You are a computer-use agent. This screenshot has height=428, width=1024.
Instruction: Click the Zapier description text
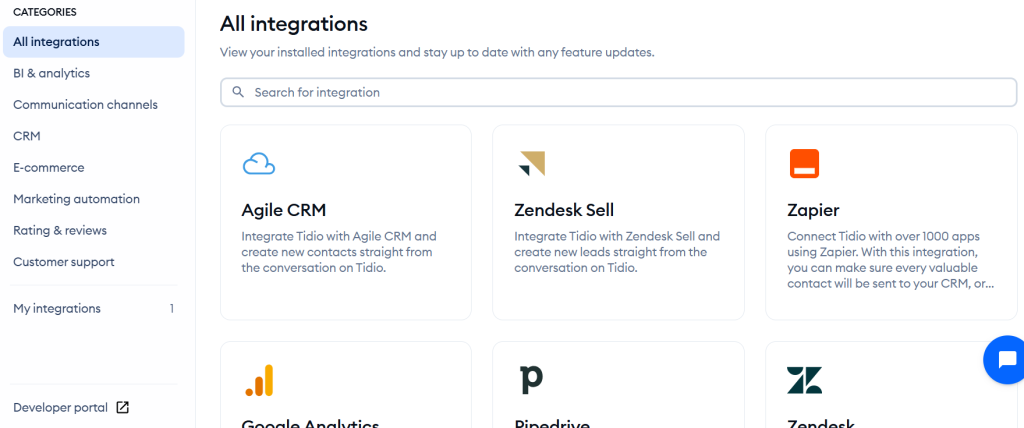tap(891, 259)
